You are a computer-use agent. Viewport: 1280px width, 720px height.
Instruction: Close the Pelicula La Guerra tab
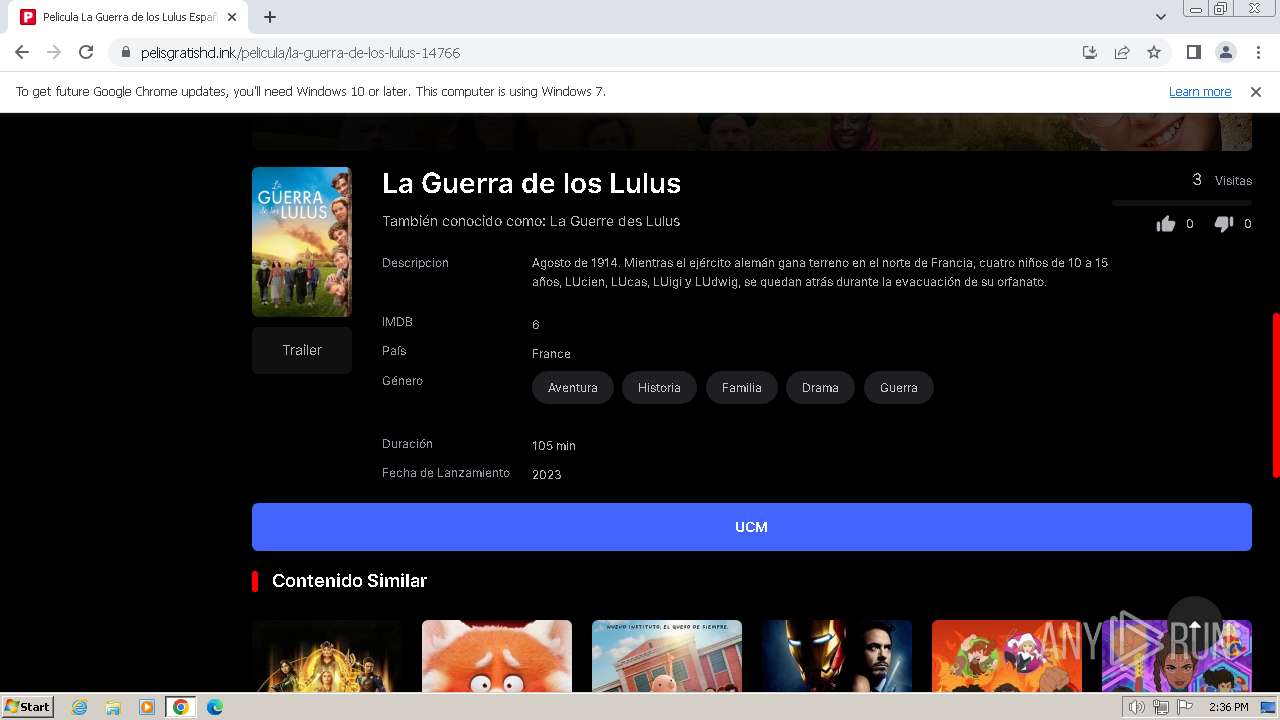click(232, 17)
